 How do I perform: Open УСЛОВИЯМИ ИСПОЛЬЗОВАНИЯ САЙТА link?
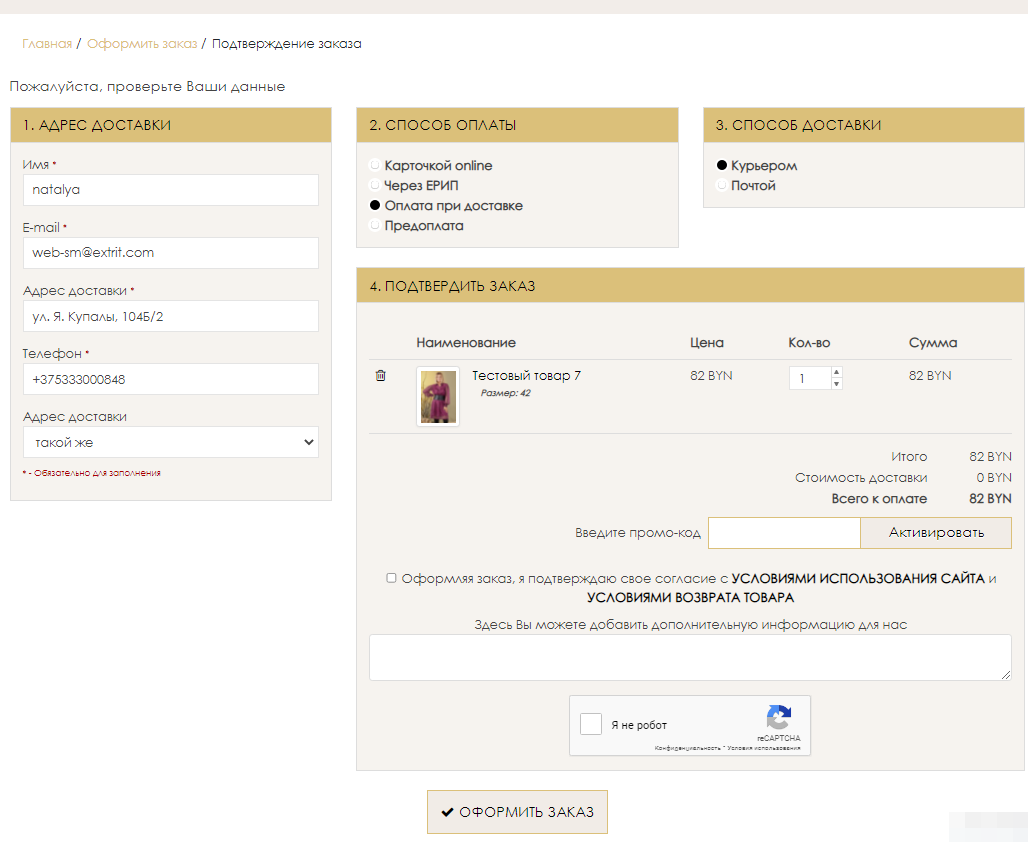(858, 578)
